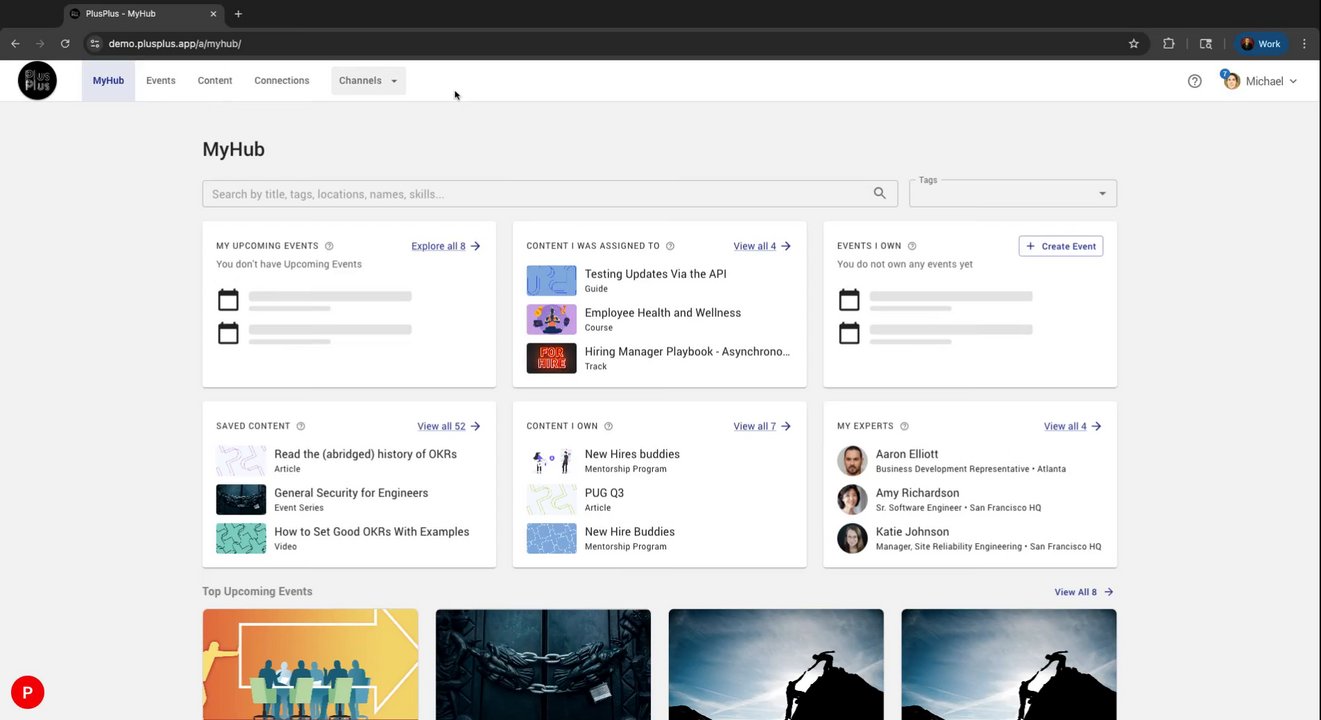Viewport: 1321px width, 720px height.
Task: Show info for My Experts
Action: [905, 426]
